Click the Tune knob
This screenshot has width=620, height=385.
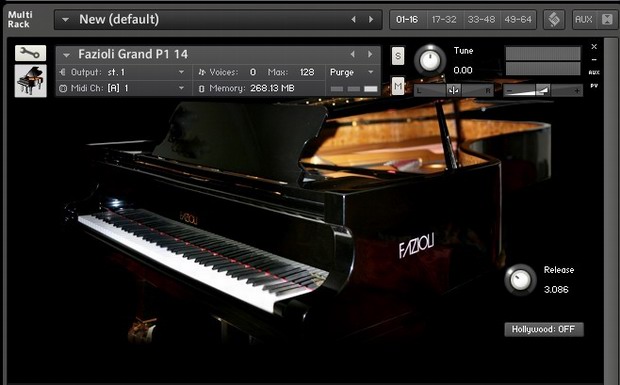pyautogui.click(x=430, y=60)
